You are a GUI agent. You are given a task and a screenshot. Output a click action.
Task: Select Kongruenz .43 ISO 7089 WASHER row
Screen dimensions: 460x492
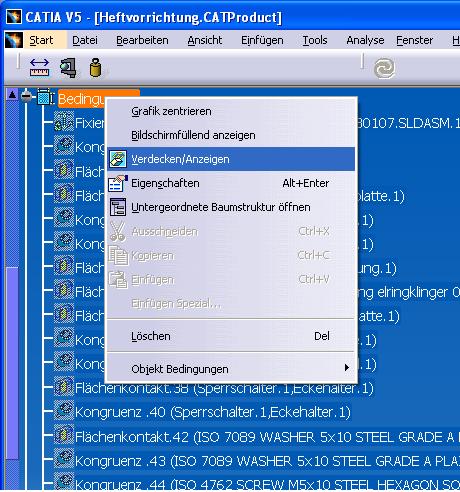[x=267, y=461]
